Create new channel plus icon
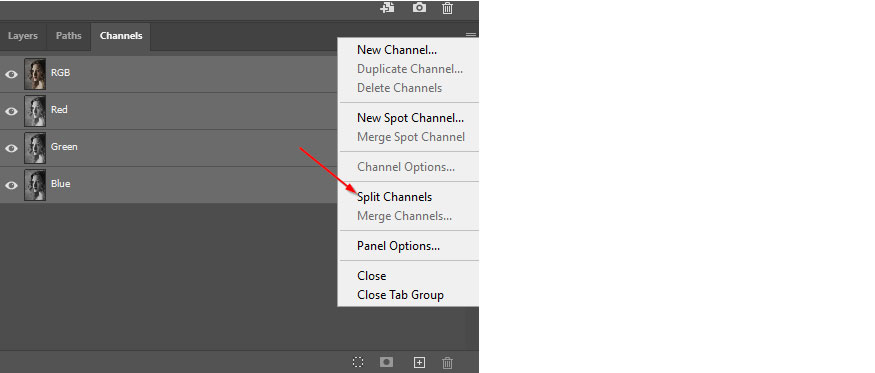 (x=419, y=362)
